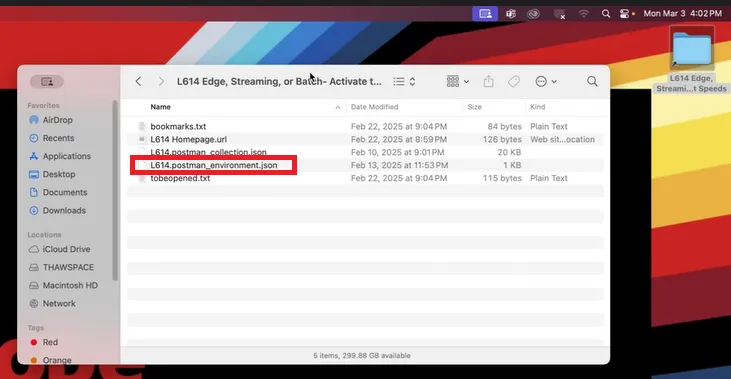Open the ellipsis action menu
Viewport: 731px width, 379px height.
[546, 82]
